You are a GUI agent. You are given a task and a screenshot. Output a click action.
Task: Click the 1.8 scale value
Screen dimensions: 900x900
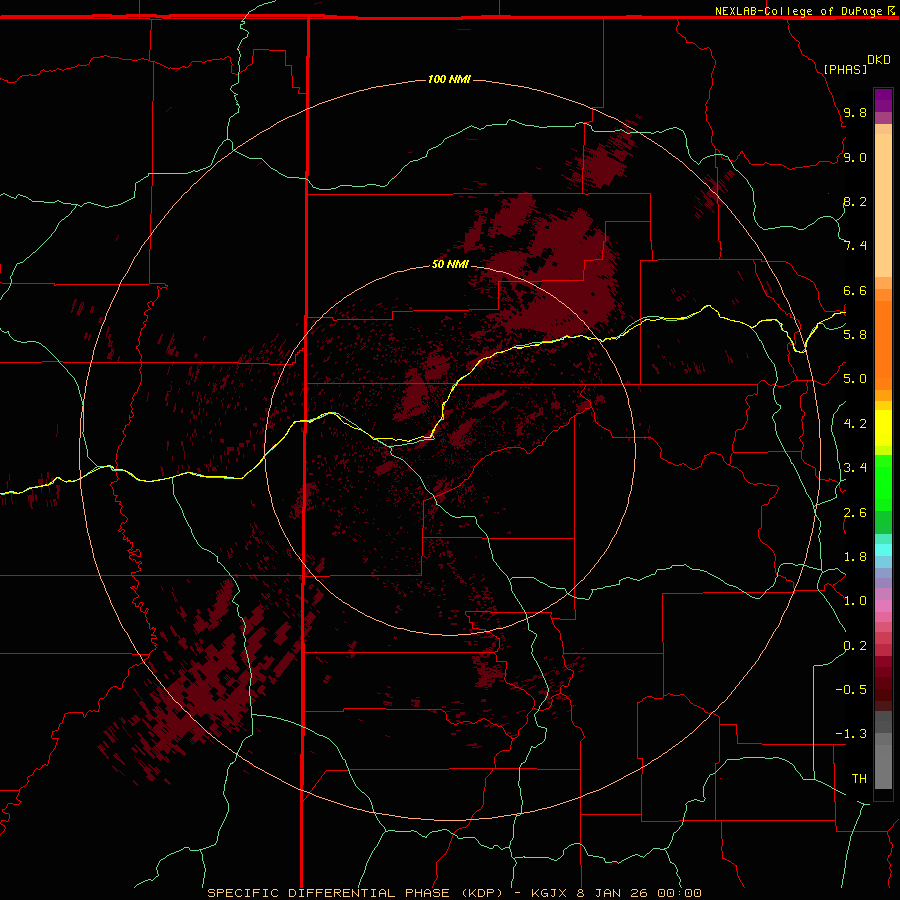pyautogui.click(x=855, y=556)
